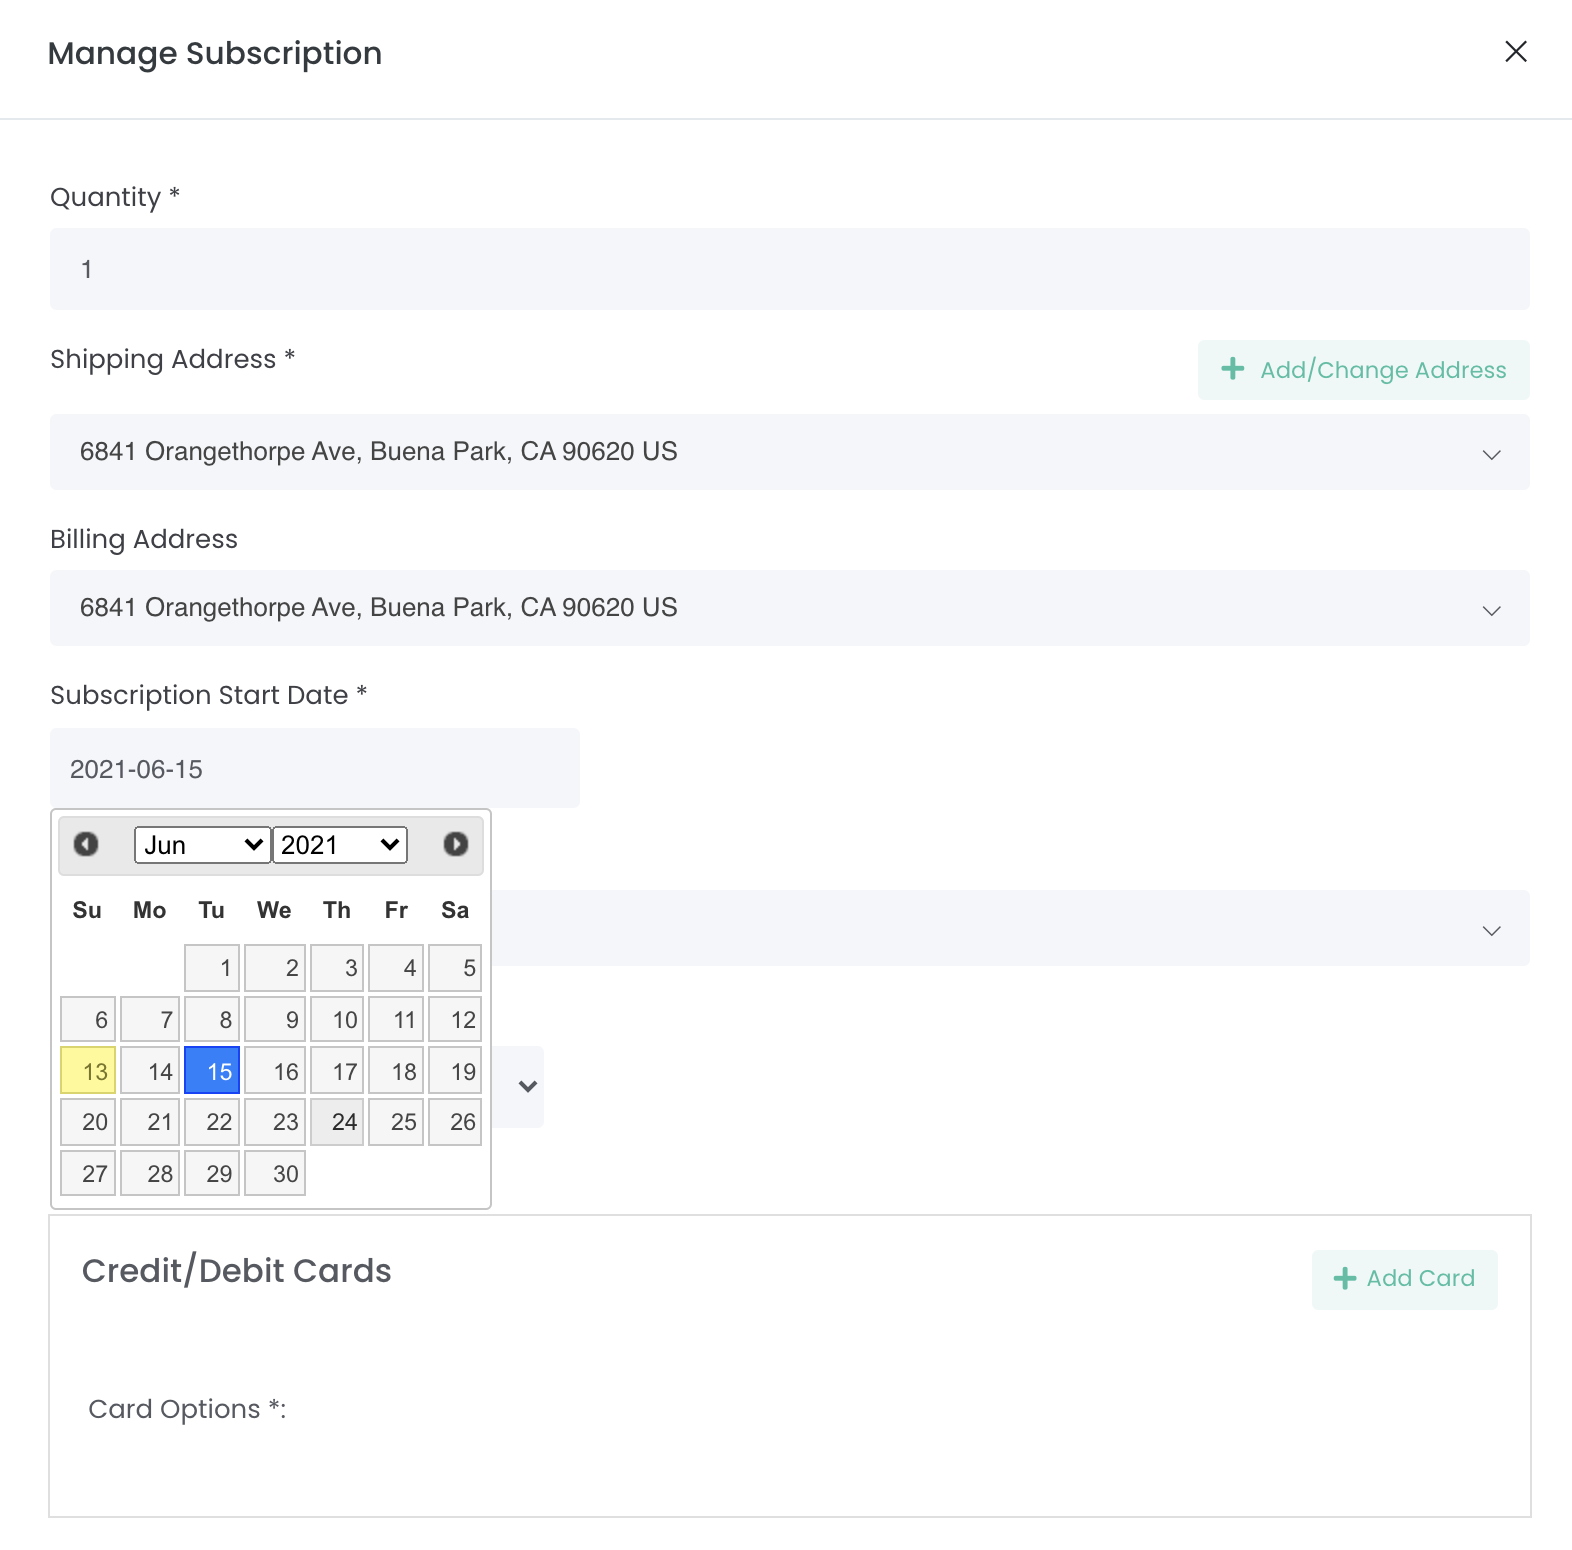Select June 1 in the calendar

(x=212, y=968)
